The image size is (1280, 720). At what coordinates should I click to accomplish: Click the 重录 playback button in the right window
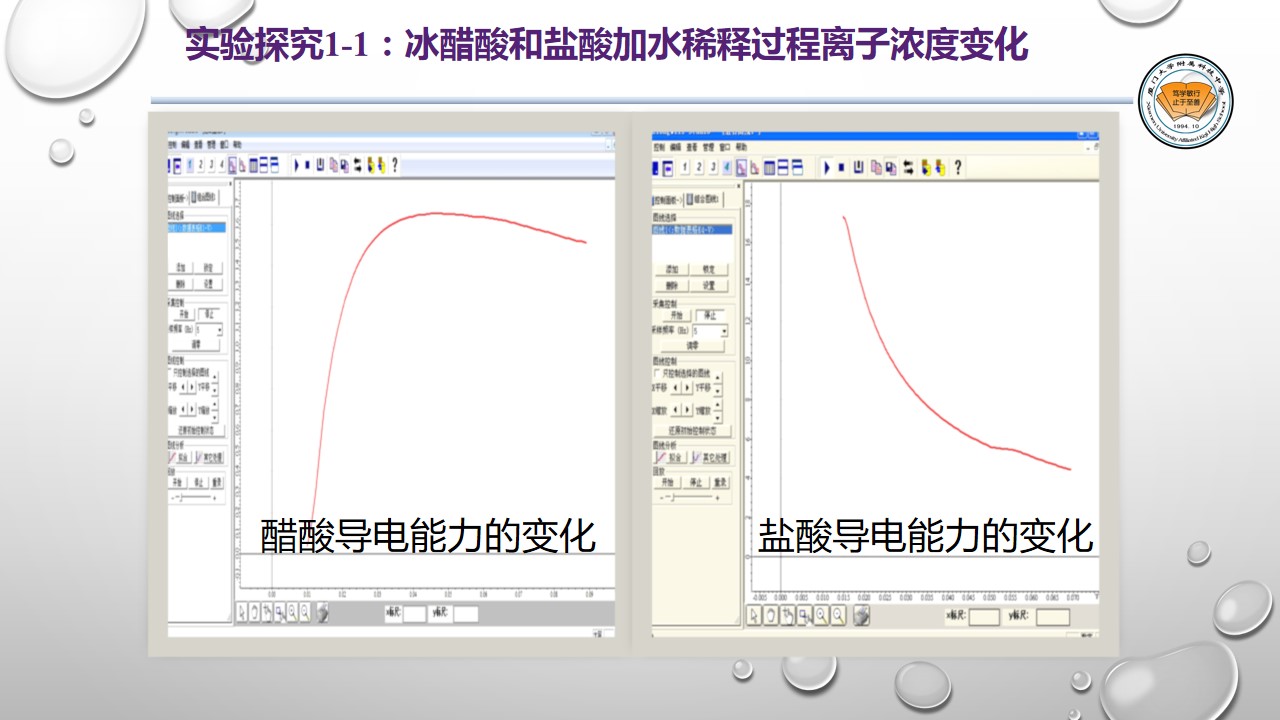pyautogui.click(x=721, y=483)
